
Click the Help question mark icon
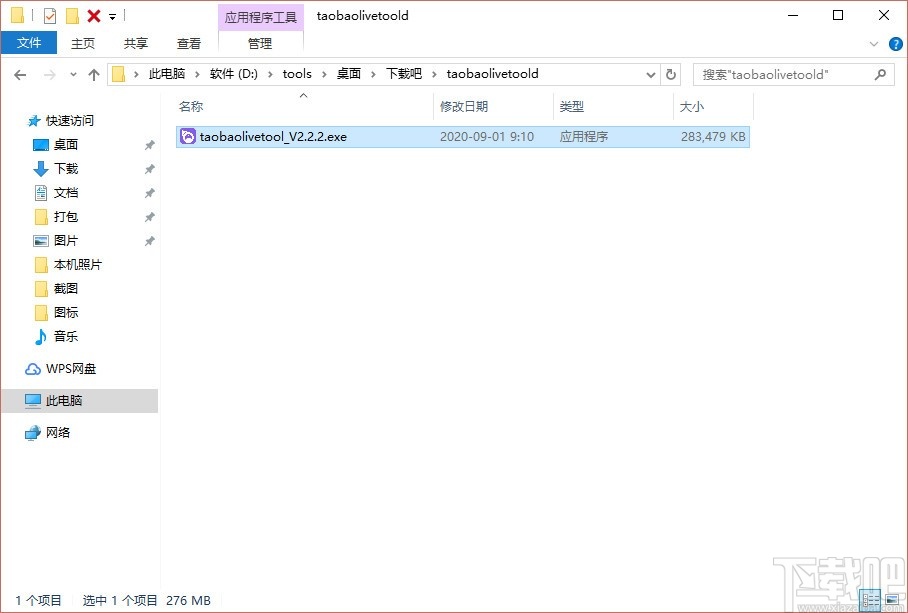click(896, 44)
